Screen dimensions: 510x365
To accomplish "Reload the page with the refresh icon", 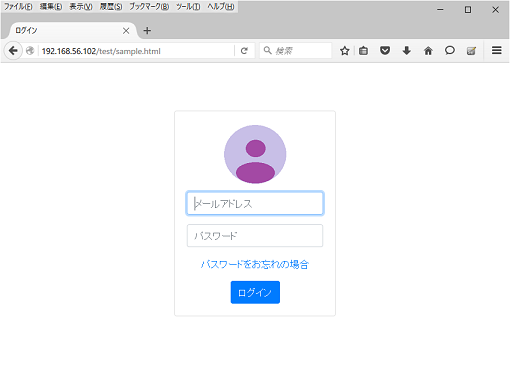I will [244, 51].
